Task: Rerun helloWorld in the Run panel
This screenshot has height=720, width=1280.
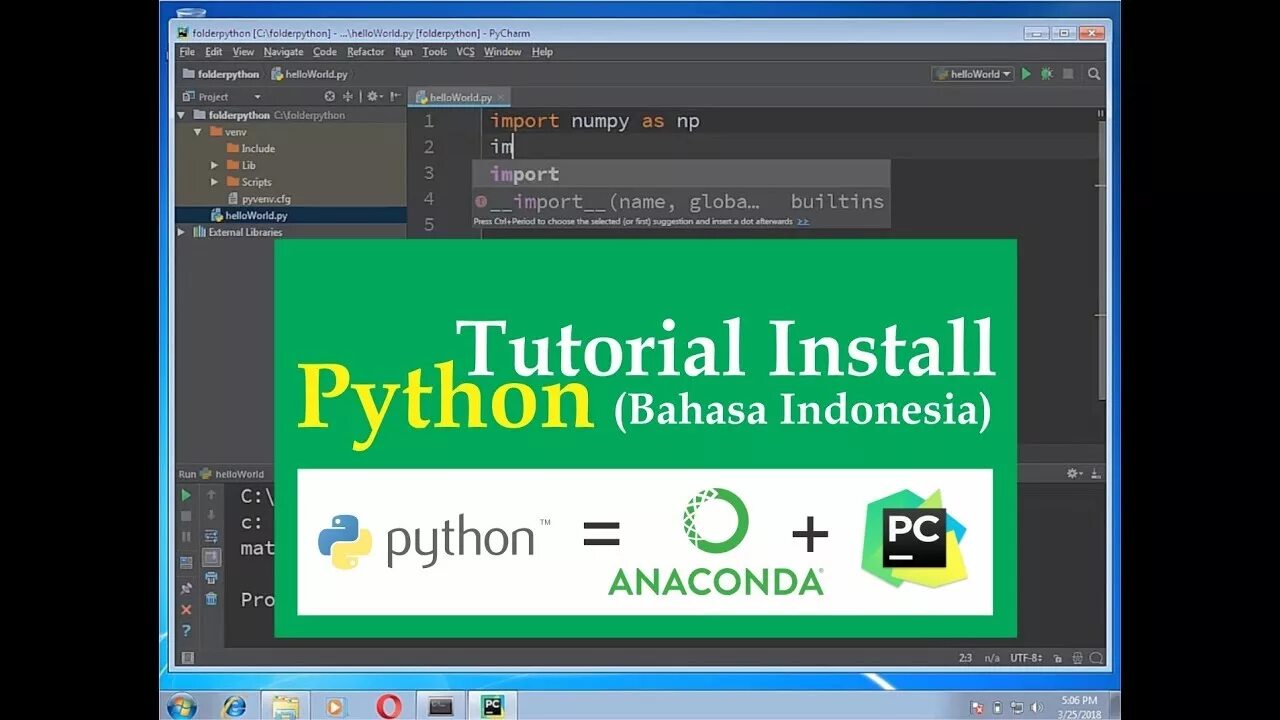Action: coord(186,495)
